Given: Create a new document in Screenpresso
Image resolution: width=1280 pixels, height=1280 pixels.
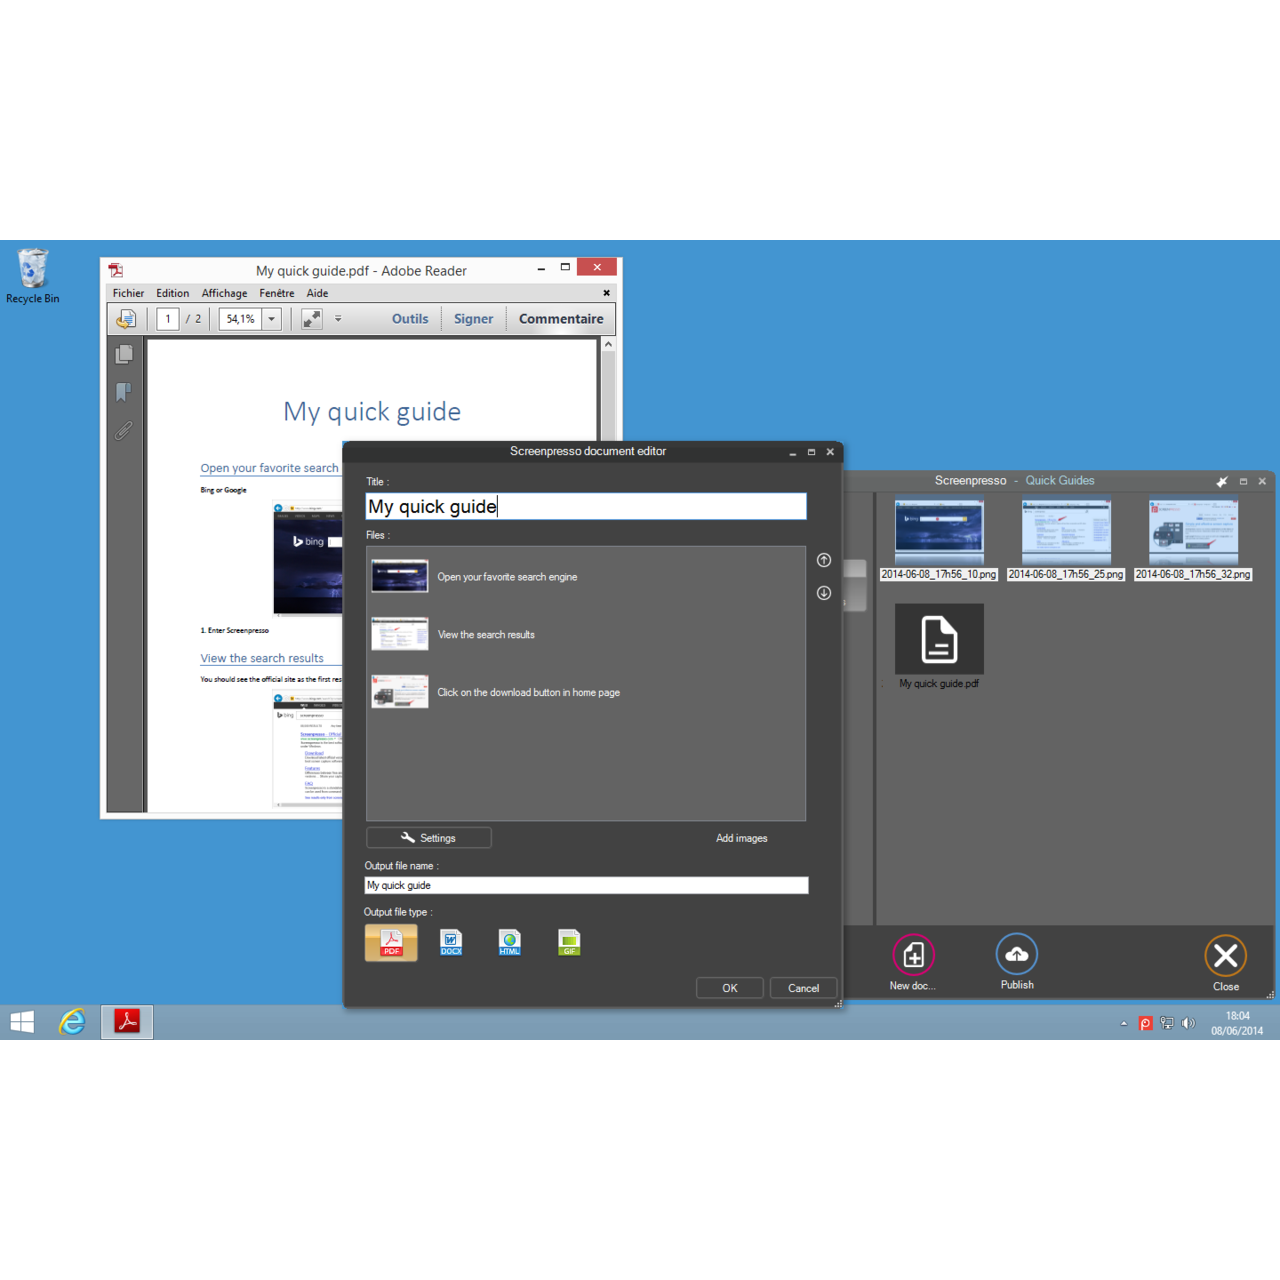Looking at the screenshot, I should coord(912,955).
